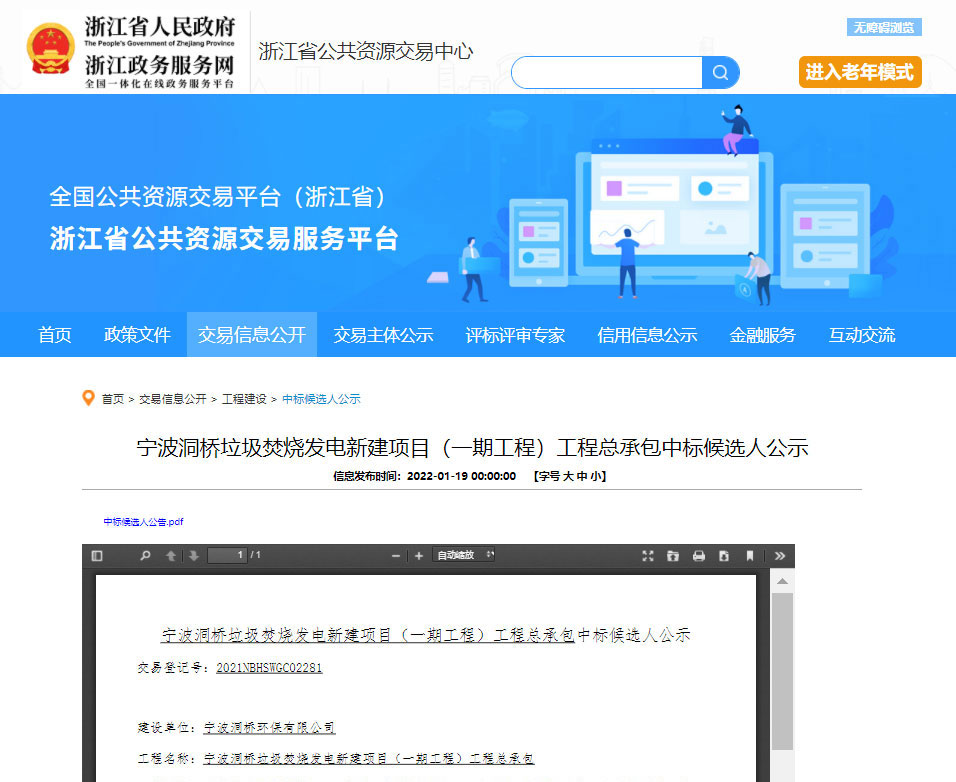Click the site search input field
The image size is (956, 782).
click(x=607, y=73)
